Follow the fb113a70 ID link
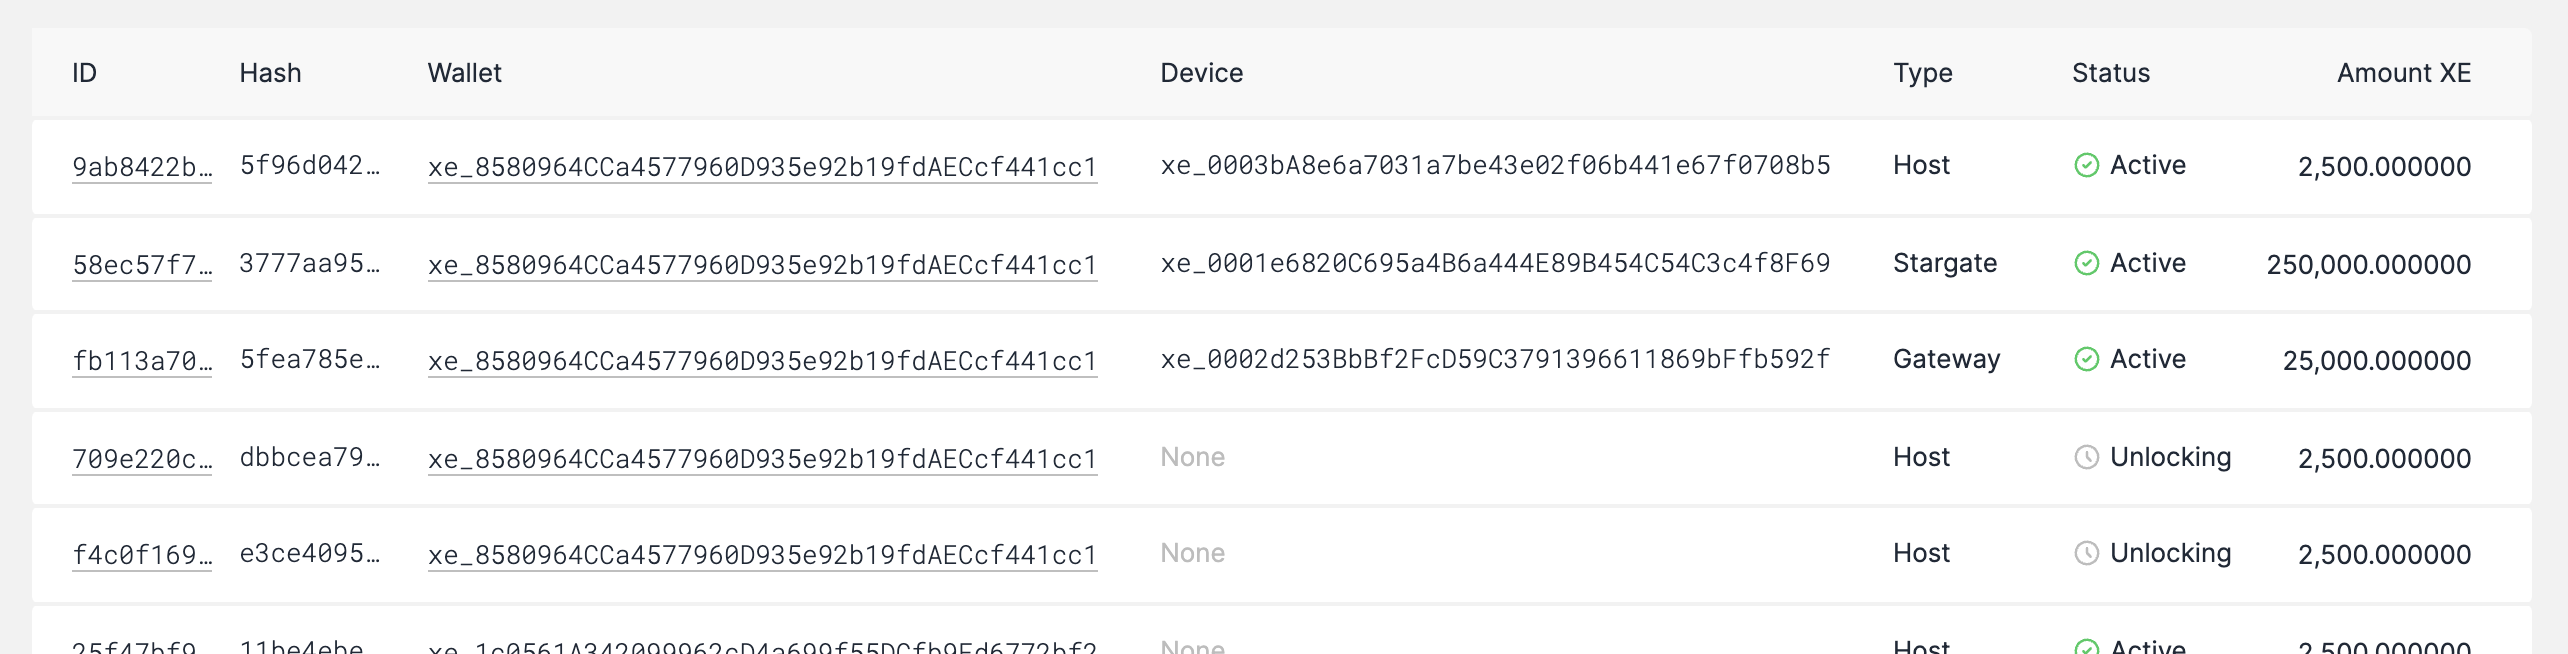2568x654 pixels. coord(142,362)
